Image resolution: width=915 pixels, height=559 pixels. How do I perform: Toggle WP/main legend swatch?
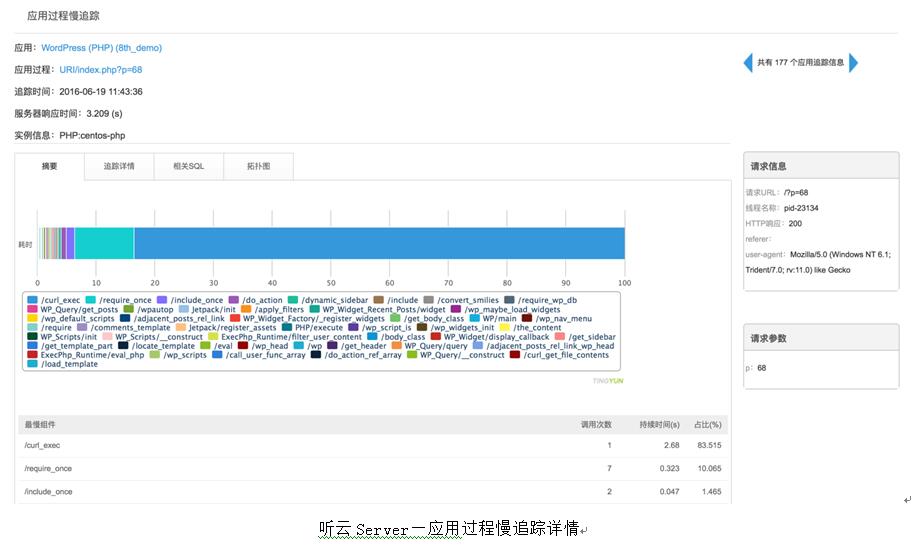click(475, 319)
